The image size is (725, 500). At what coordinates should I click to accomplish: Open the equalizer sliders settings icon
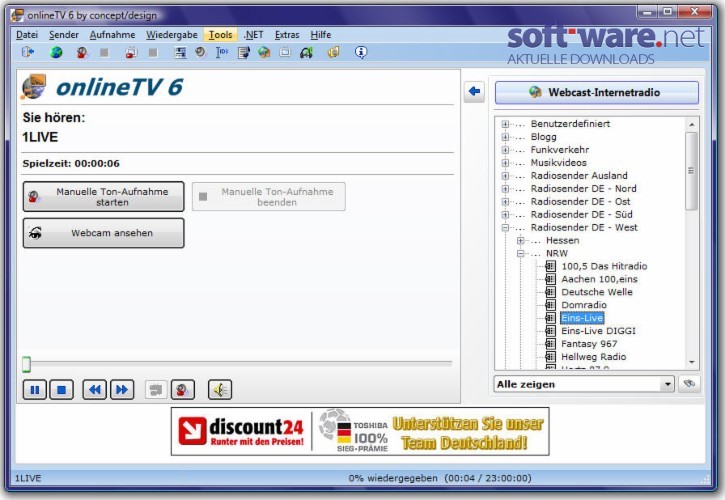point(180,53)
